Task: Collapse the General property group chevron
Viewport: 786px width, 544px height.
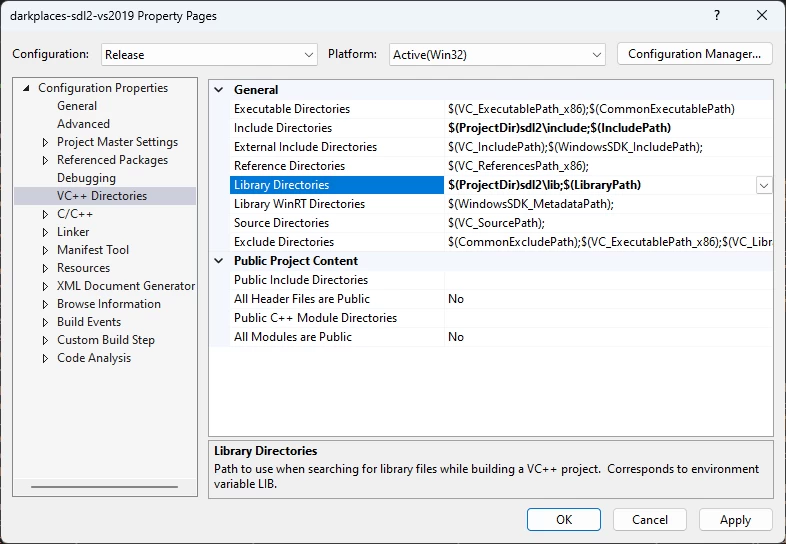Action: 219,90
